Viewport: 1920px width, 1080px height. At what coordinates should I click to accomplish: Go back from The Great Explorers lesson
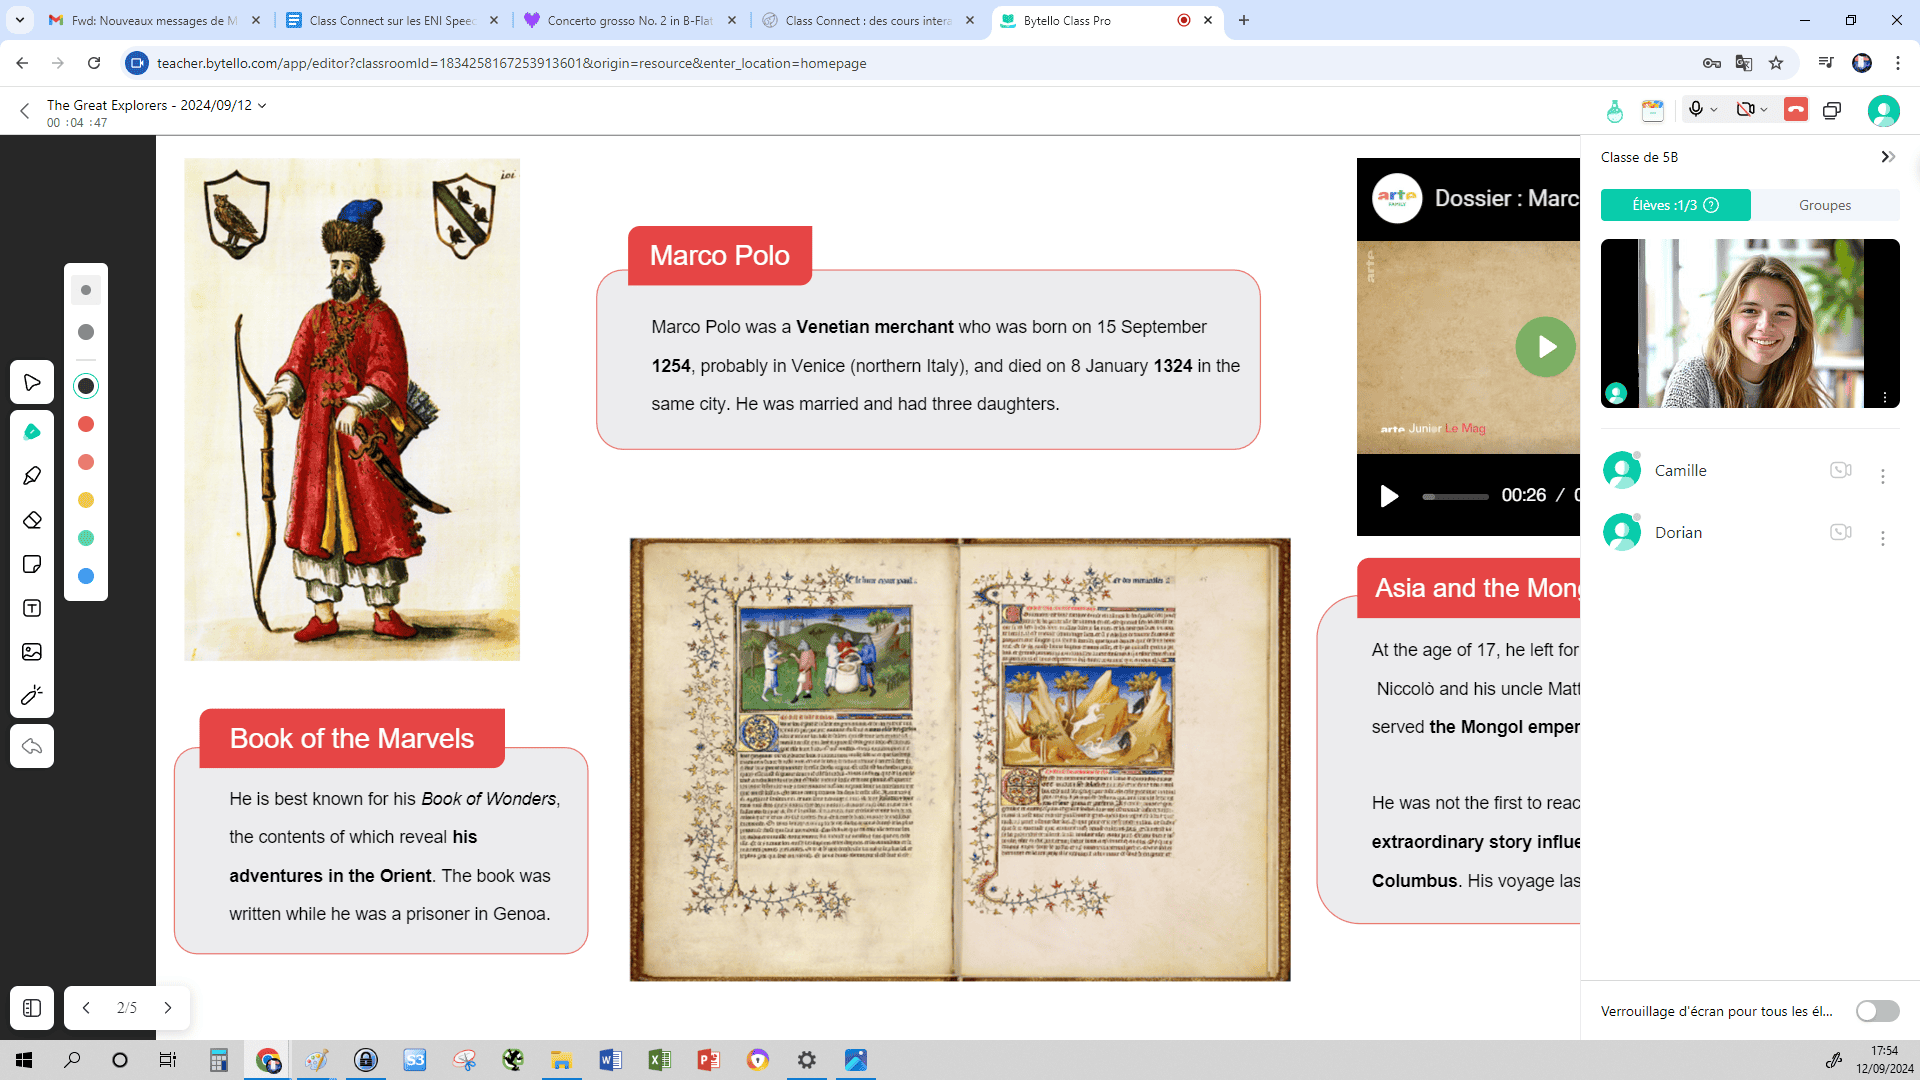(25, 111)
